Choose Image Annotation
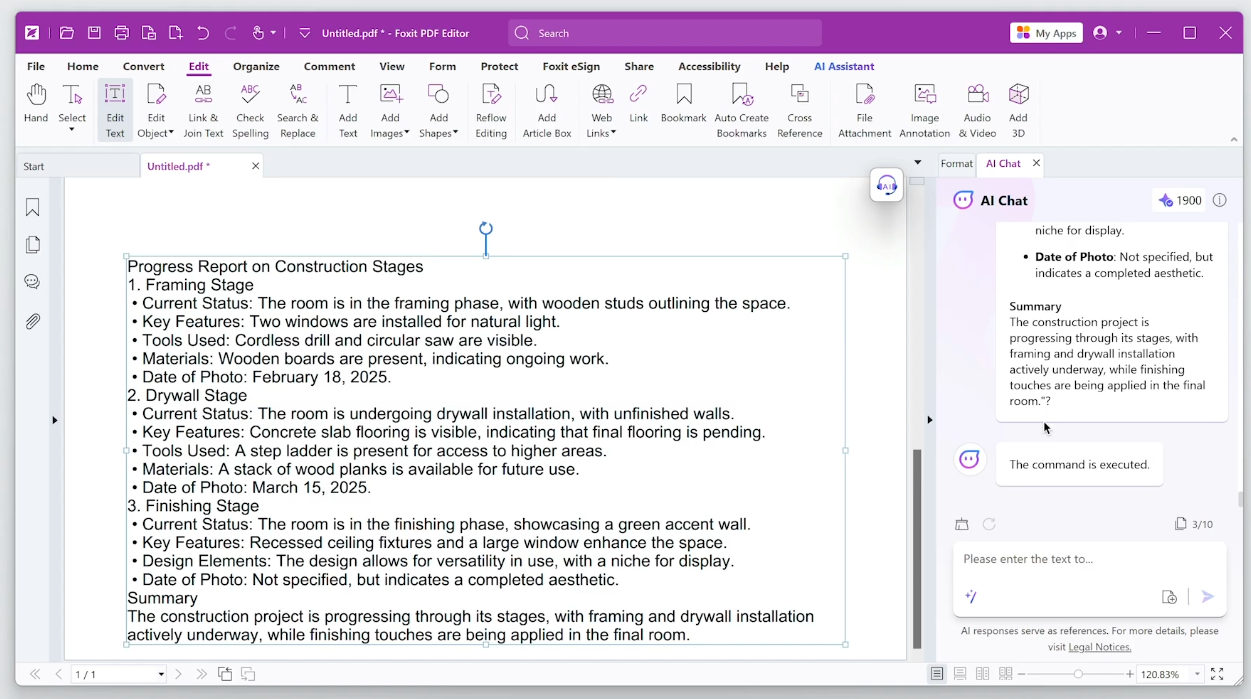 925,110
